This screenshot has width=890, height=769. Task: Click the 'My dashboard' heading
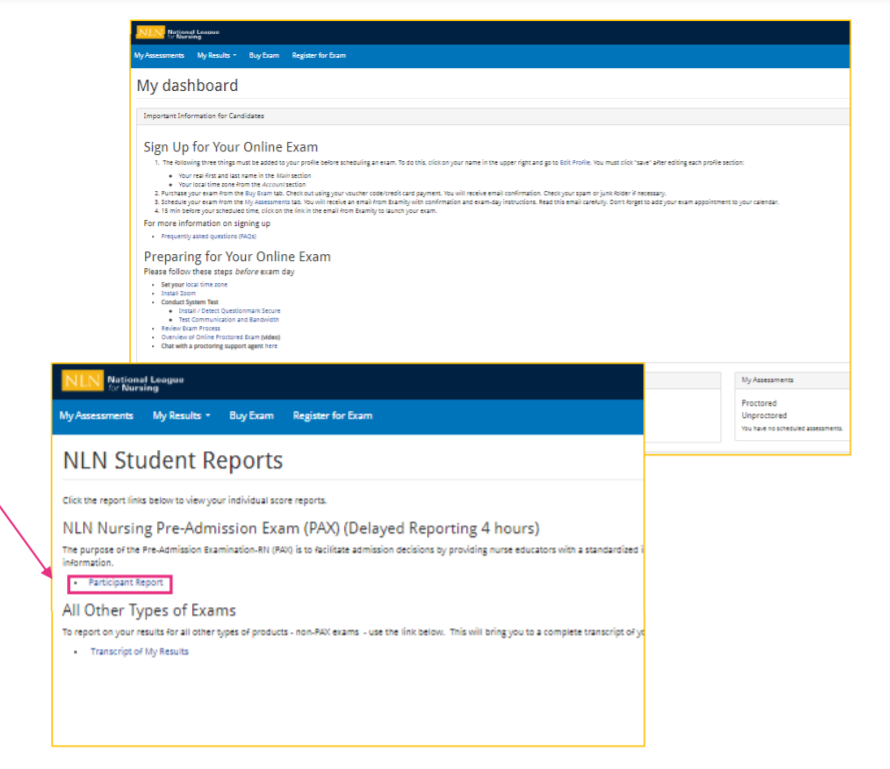[187, 86]
